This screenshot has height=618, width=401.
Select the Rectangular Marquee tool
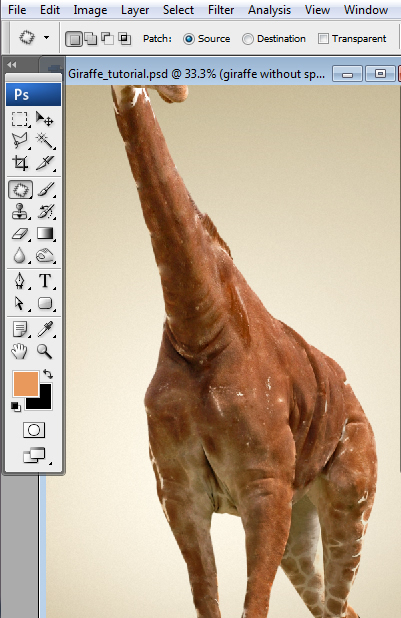click(20, 119)
